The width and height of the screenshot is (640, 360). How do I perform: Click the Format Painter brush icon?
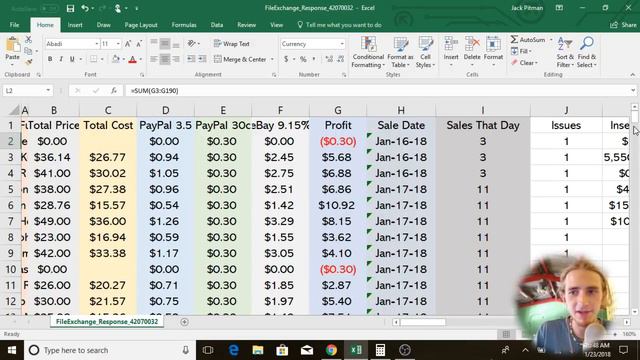pyautogui.click(x=28, y=62)
